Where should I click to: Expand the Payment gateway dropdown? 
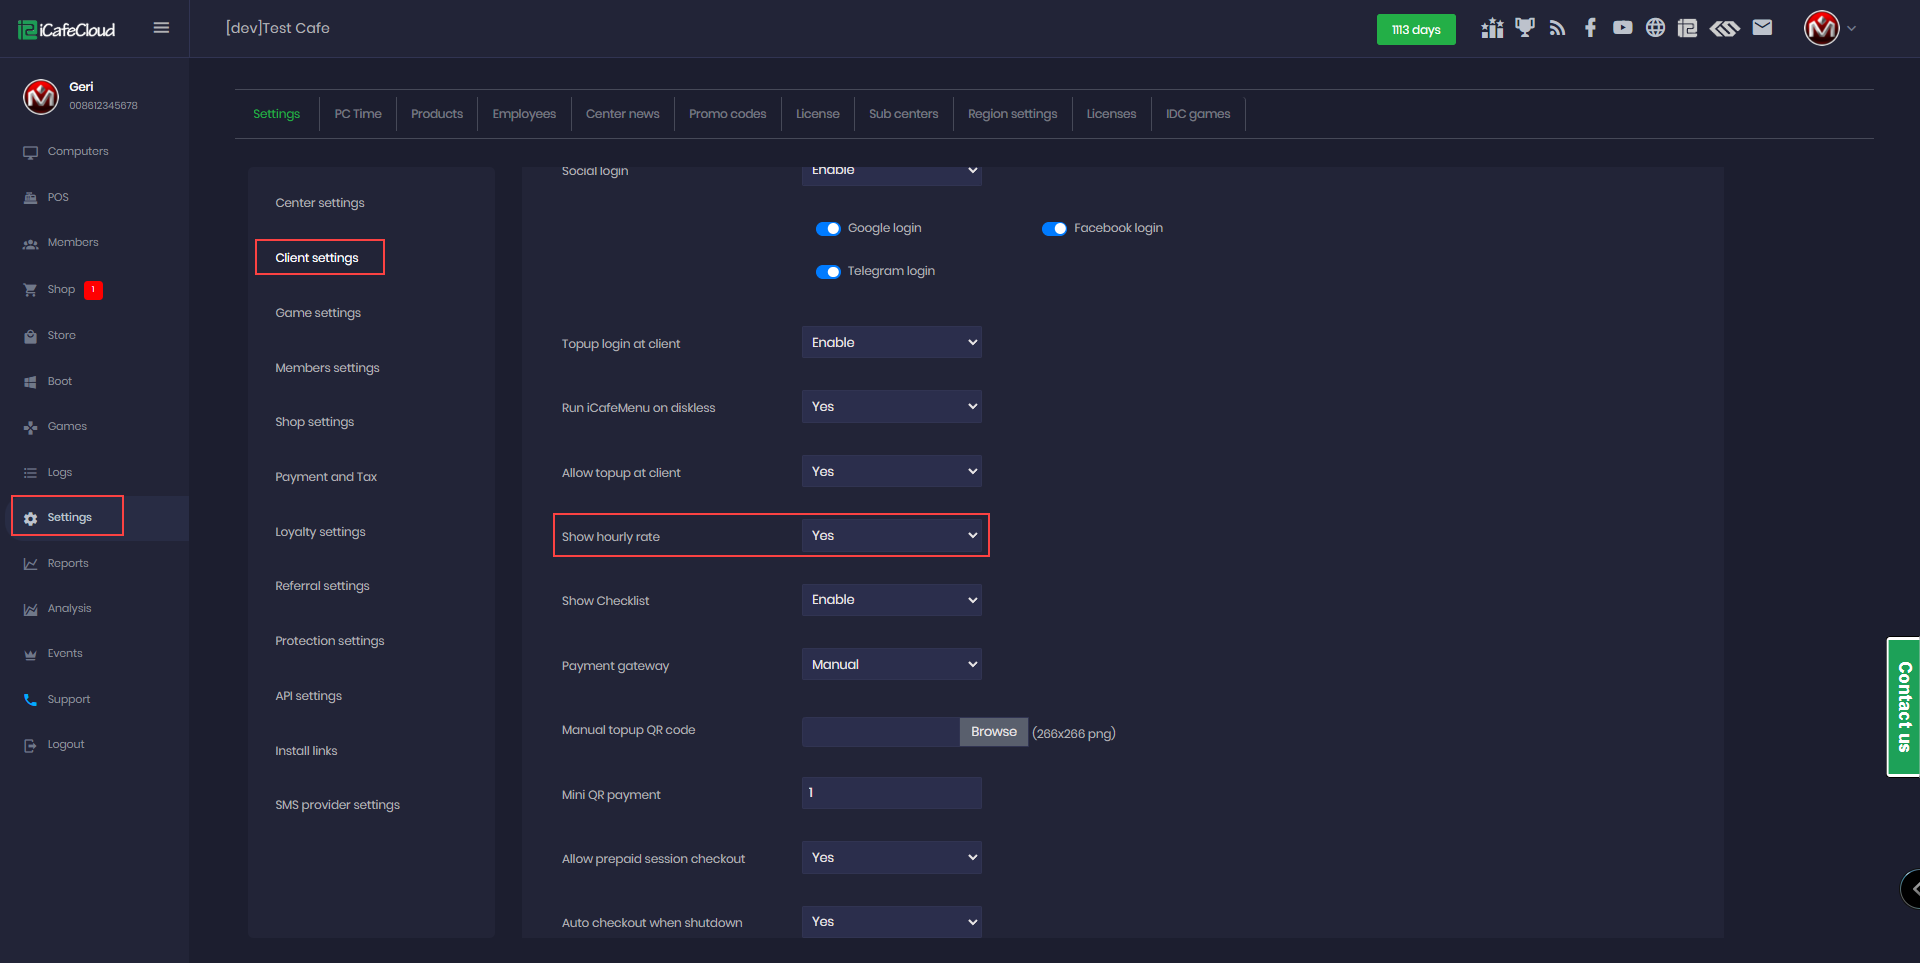point(891,665)
